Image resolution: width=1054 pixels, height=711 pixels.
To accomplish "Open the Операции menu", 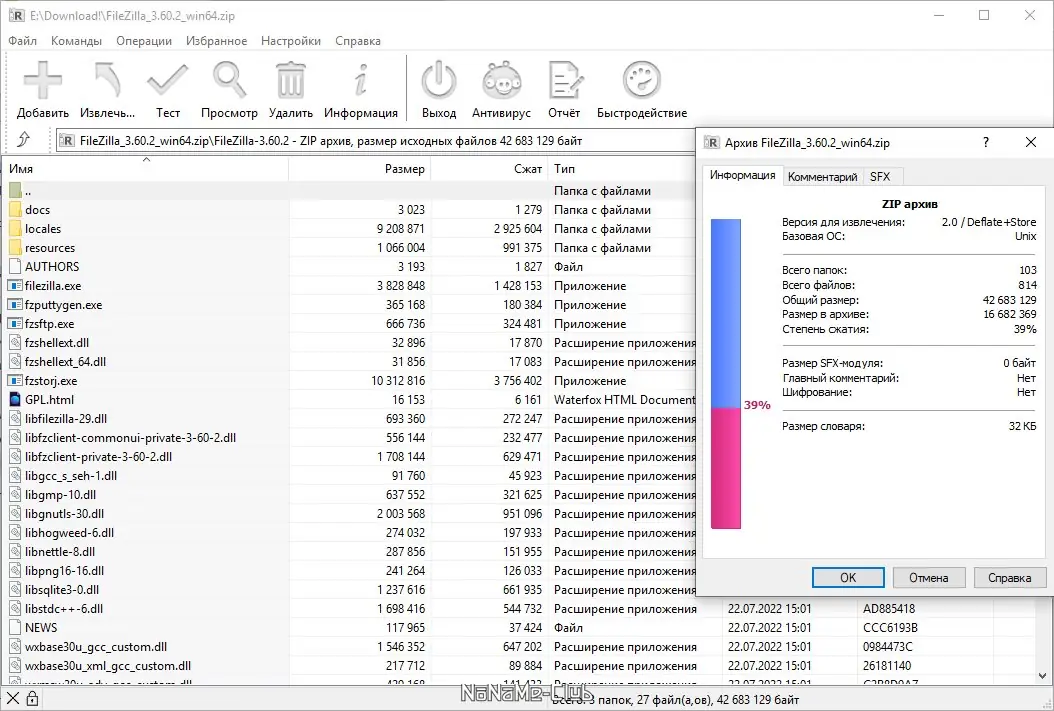I will pos(144,41).
